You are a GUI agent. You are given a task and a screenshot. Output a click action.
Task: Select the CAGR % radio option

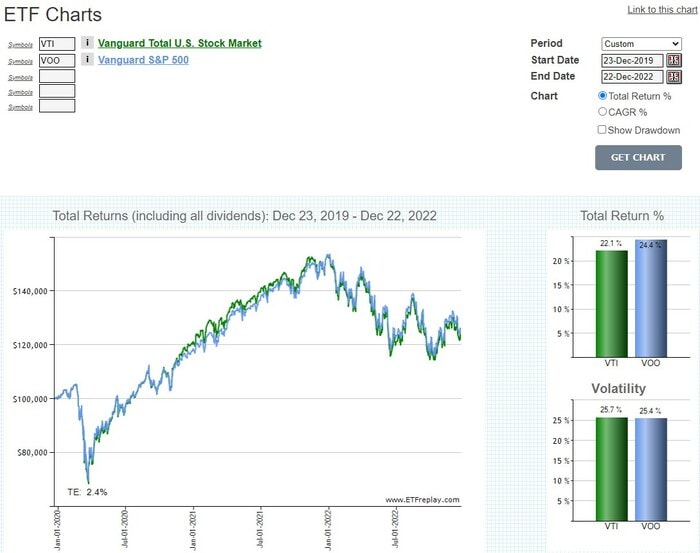pyautogui.click(x=602, y=112)
